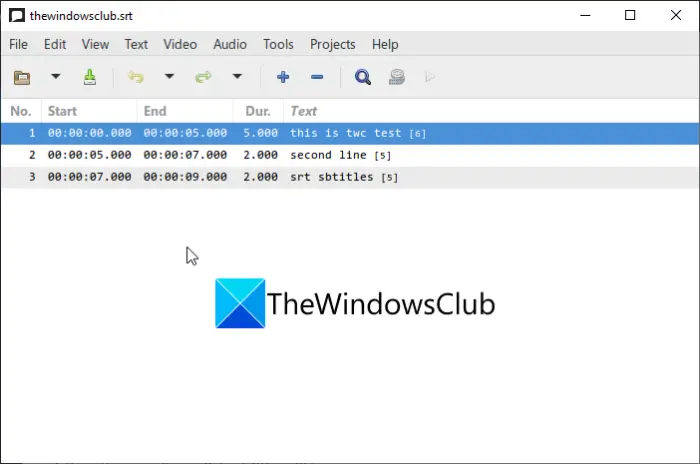
Task: Minimize the thewindowsclub.srt window
Action: point(585,15)
